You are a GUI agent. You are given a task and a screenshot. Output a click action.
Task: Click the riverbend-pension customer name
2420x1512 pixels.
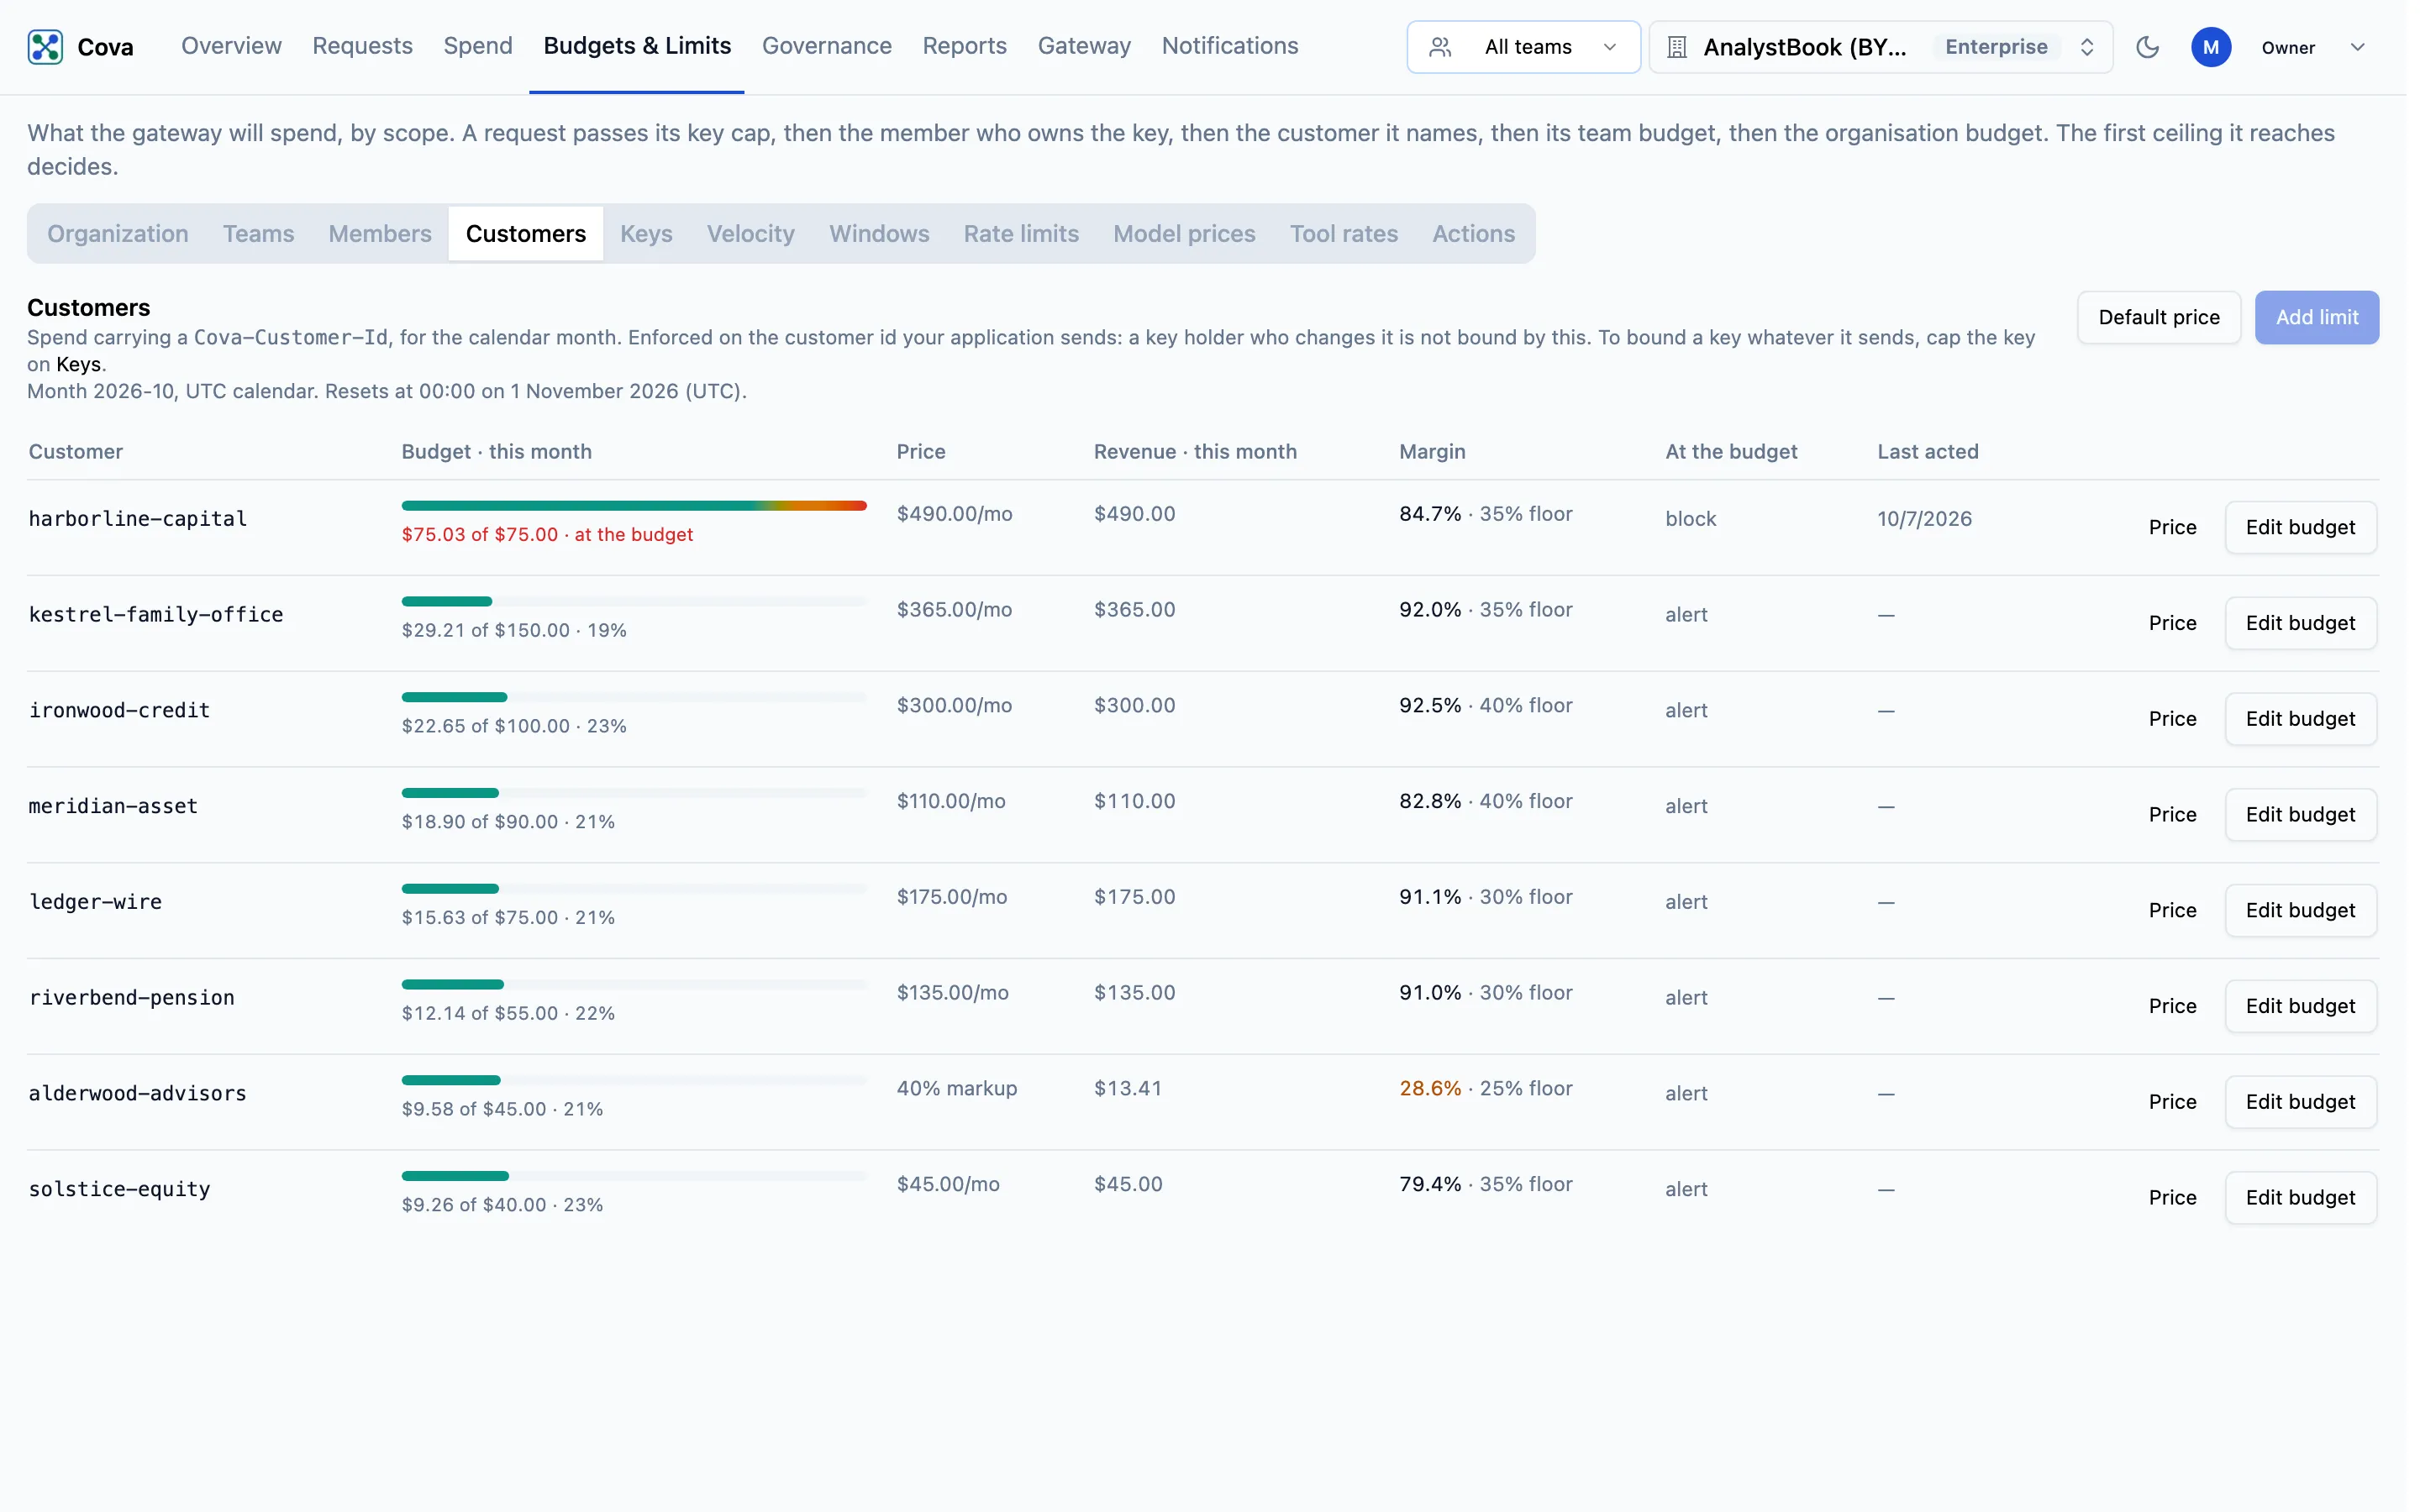coord(132,998)
